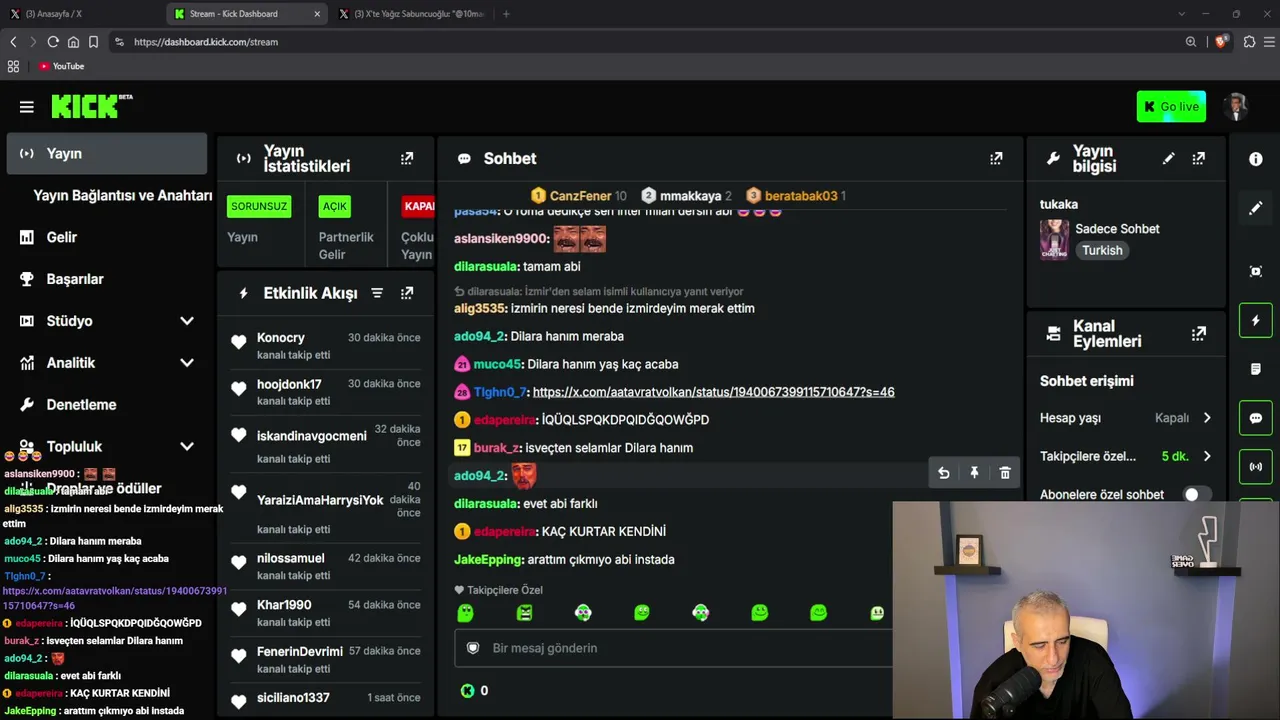Select Yayın in the sidebar
This screenshot has width=1280, height=720.
click(107, 154)
